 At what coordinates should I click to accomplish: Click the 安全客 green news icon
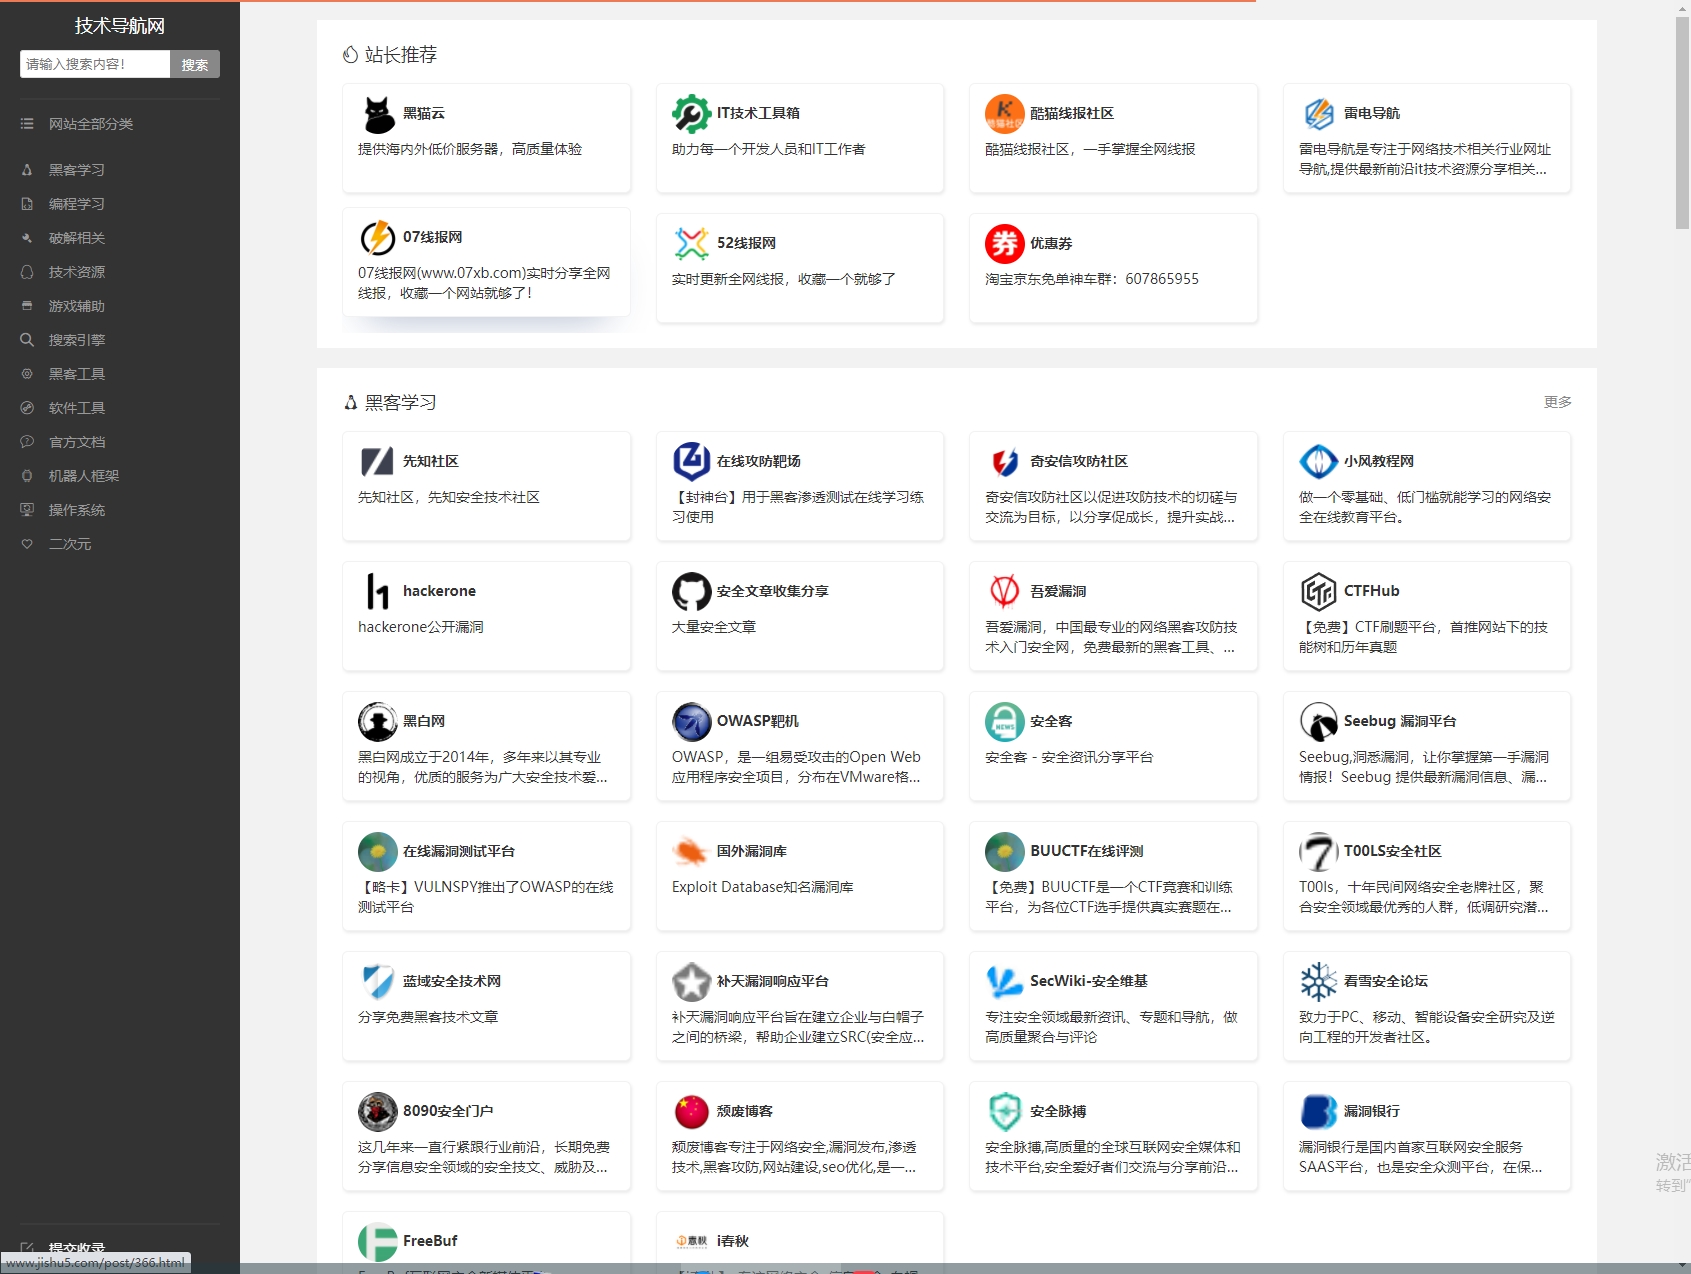coord(1005,722)
